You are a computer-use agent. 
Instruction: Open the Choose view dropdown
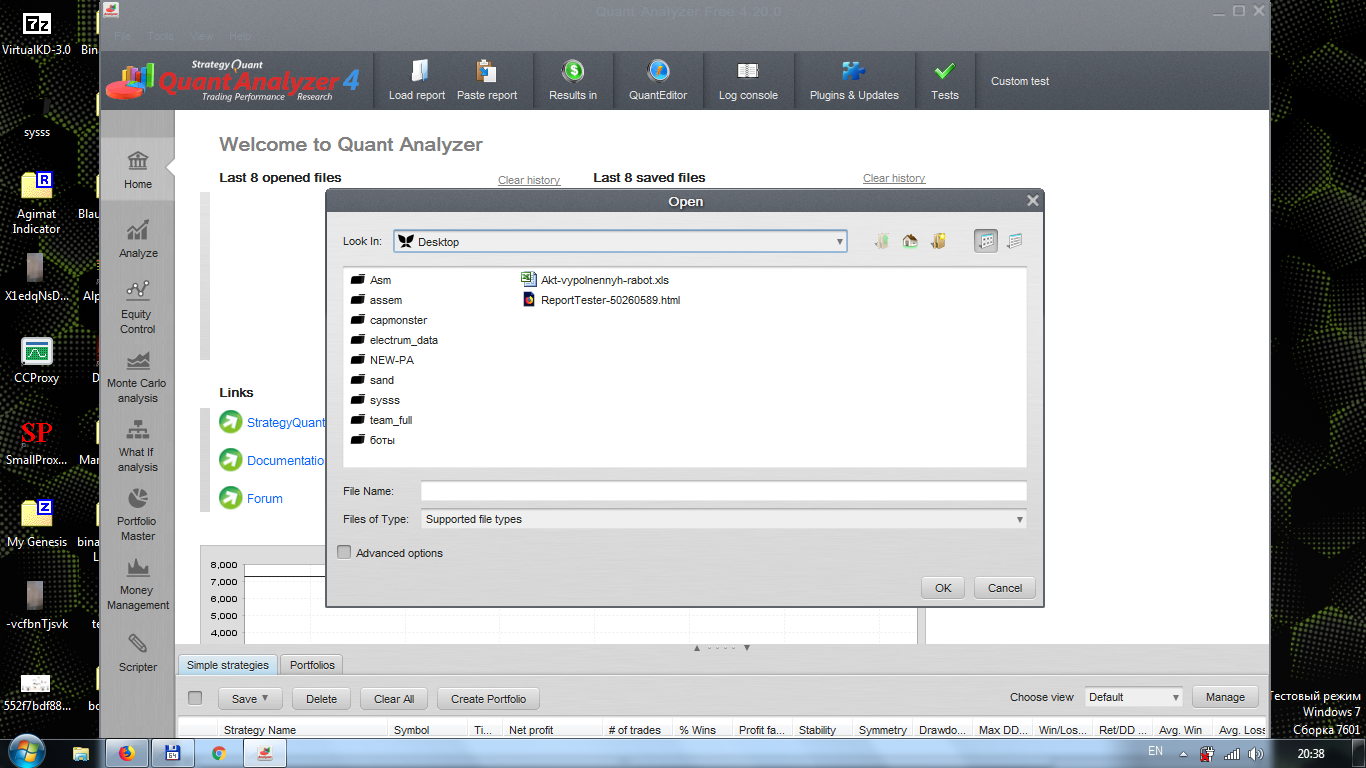(x=1134, y=697)
